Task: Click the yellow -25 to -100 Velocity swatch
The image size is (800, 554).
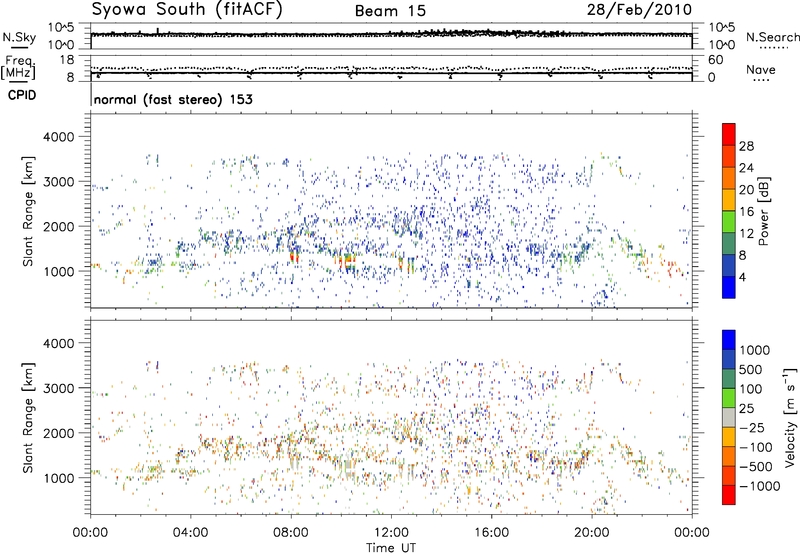Action: click(729, 437)
